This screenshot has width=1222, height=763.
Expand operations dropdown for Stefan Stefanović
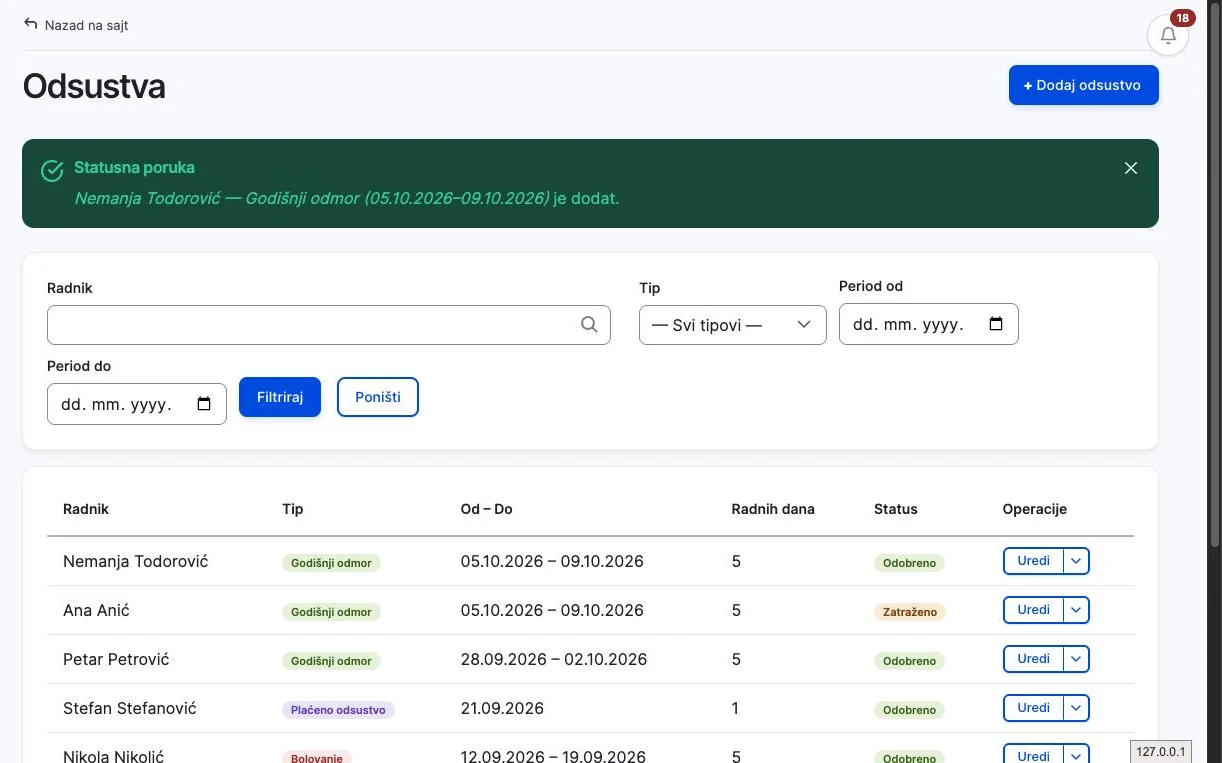click(x=1076, y=708)
